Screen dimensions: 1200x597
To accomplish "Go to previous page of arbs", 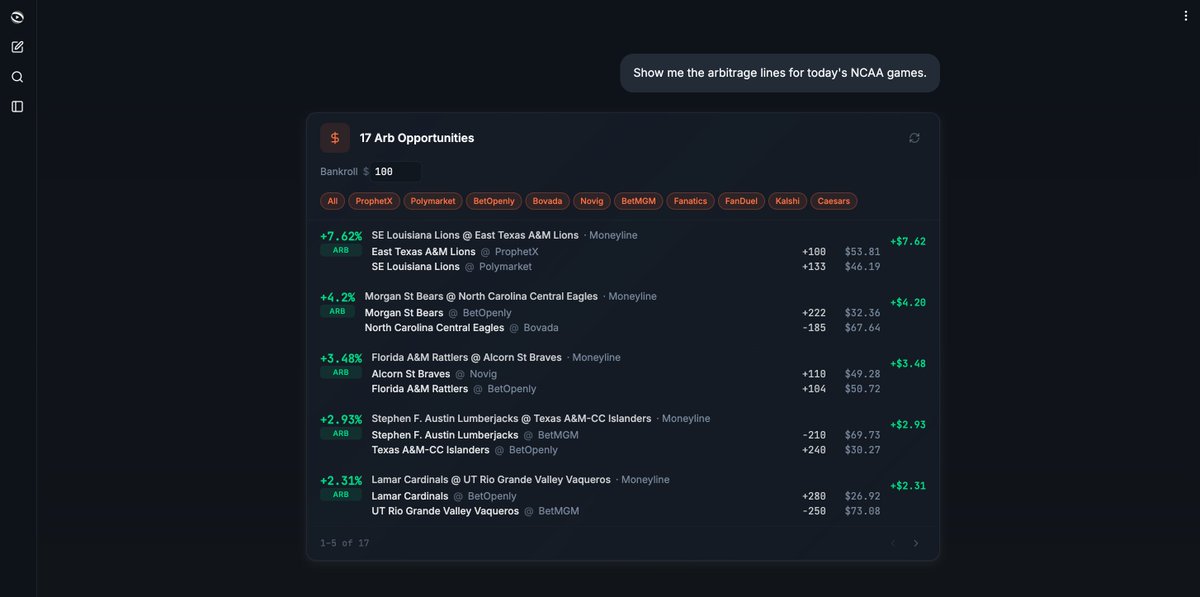I will coord(893,543).
